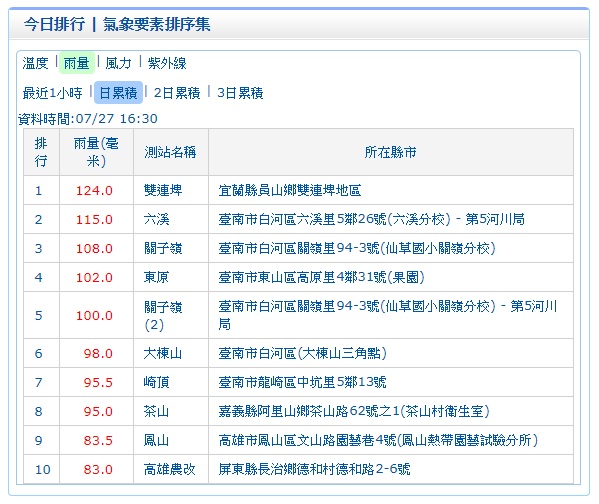This screenshot has width=599, height=504.
Task: Click the 茶山村衛生室 address
Action: coord(354,412)
